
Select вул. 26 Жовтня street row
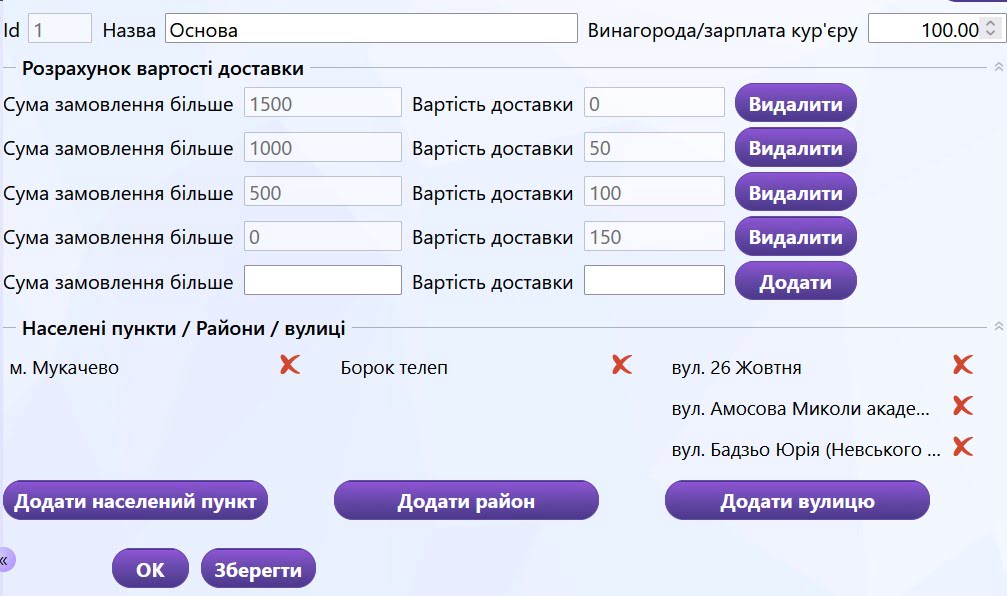(737, 368)
